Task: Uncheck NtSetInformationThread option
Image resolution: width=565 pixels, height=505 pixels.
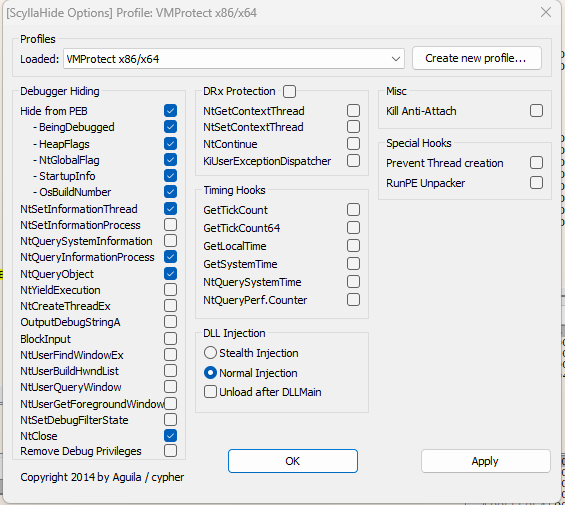Action: tap(170, 208)
